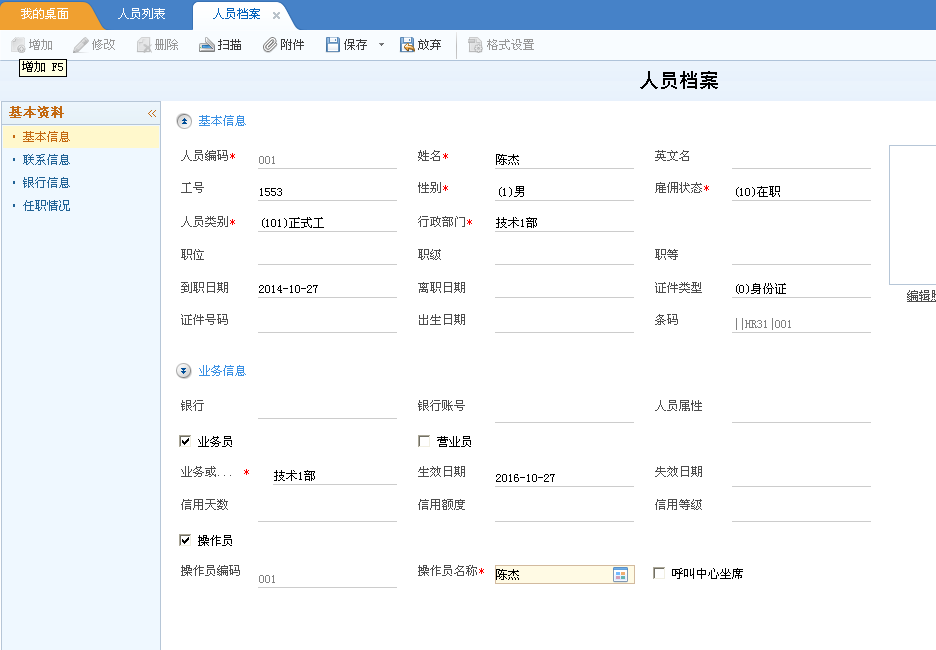
Task: Collapse the 基本信息 section expander
Action: (x=184, y=121)
